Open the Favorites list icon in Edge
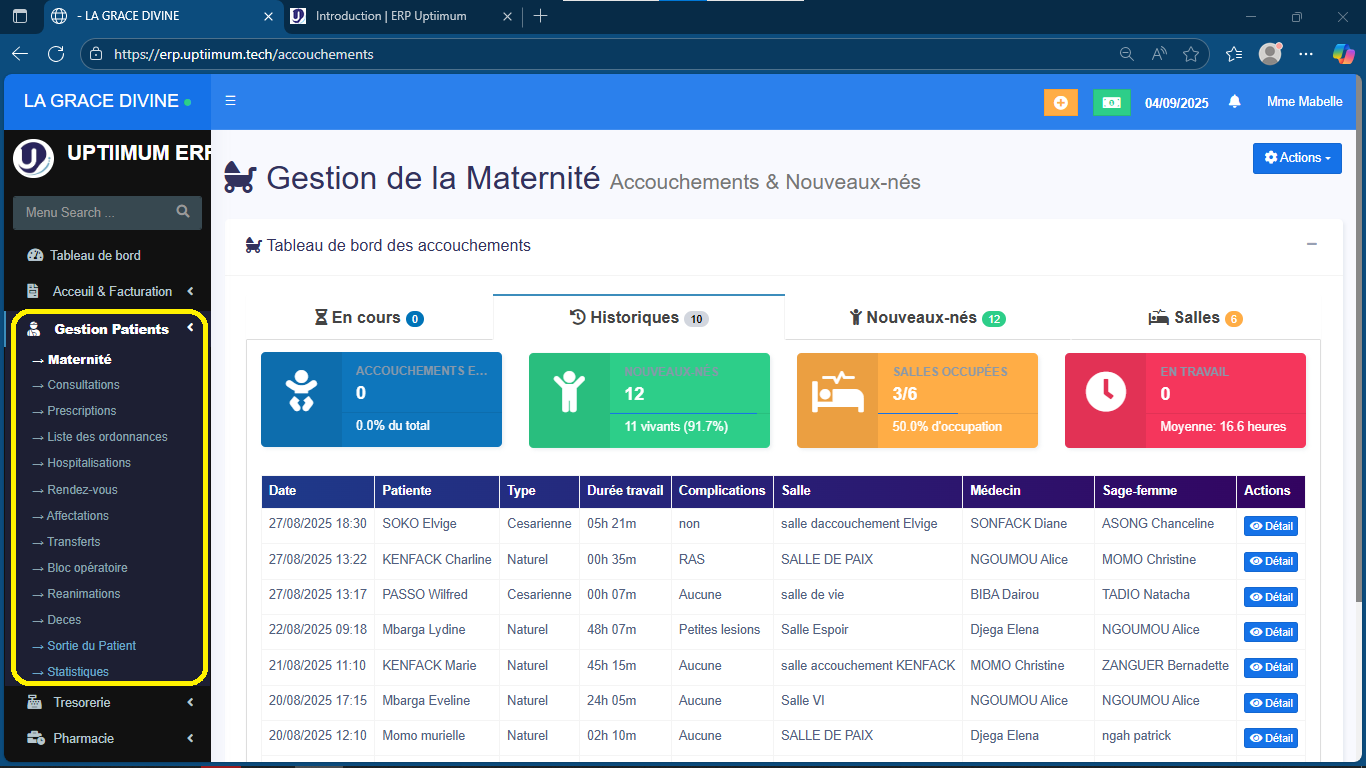Screen dimensions: 1366x768 1234,54
